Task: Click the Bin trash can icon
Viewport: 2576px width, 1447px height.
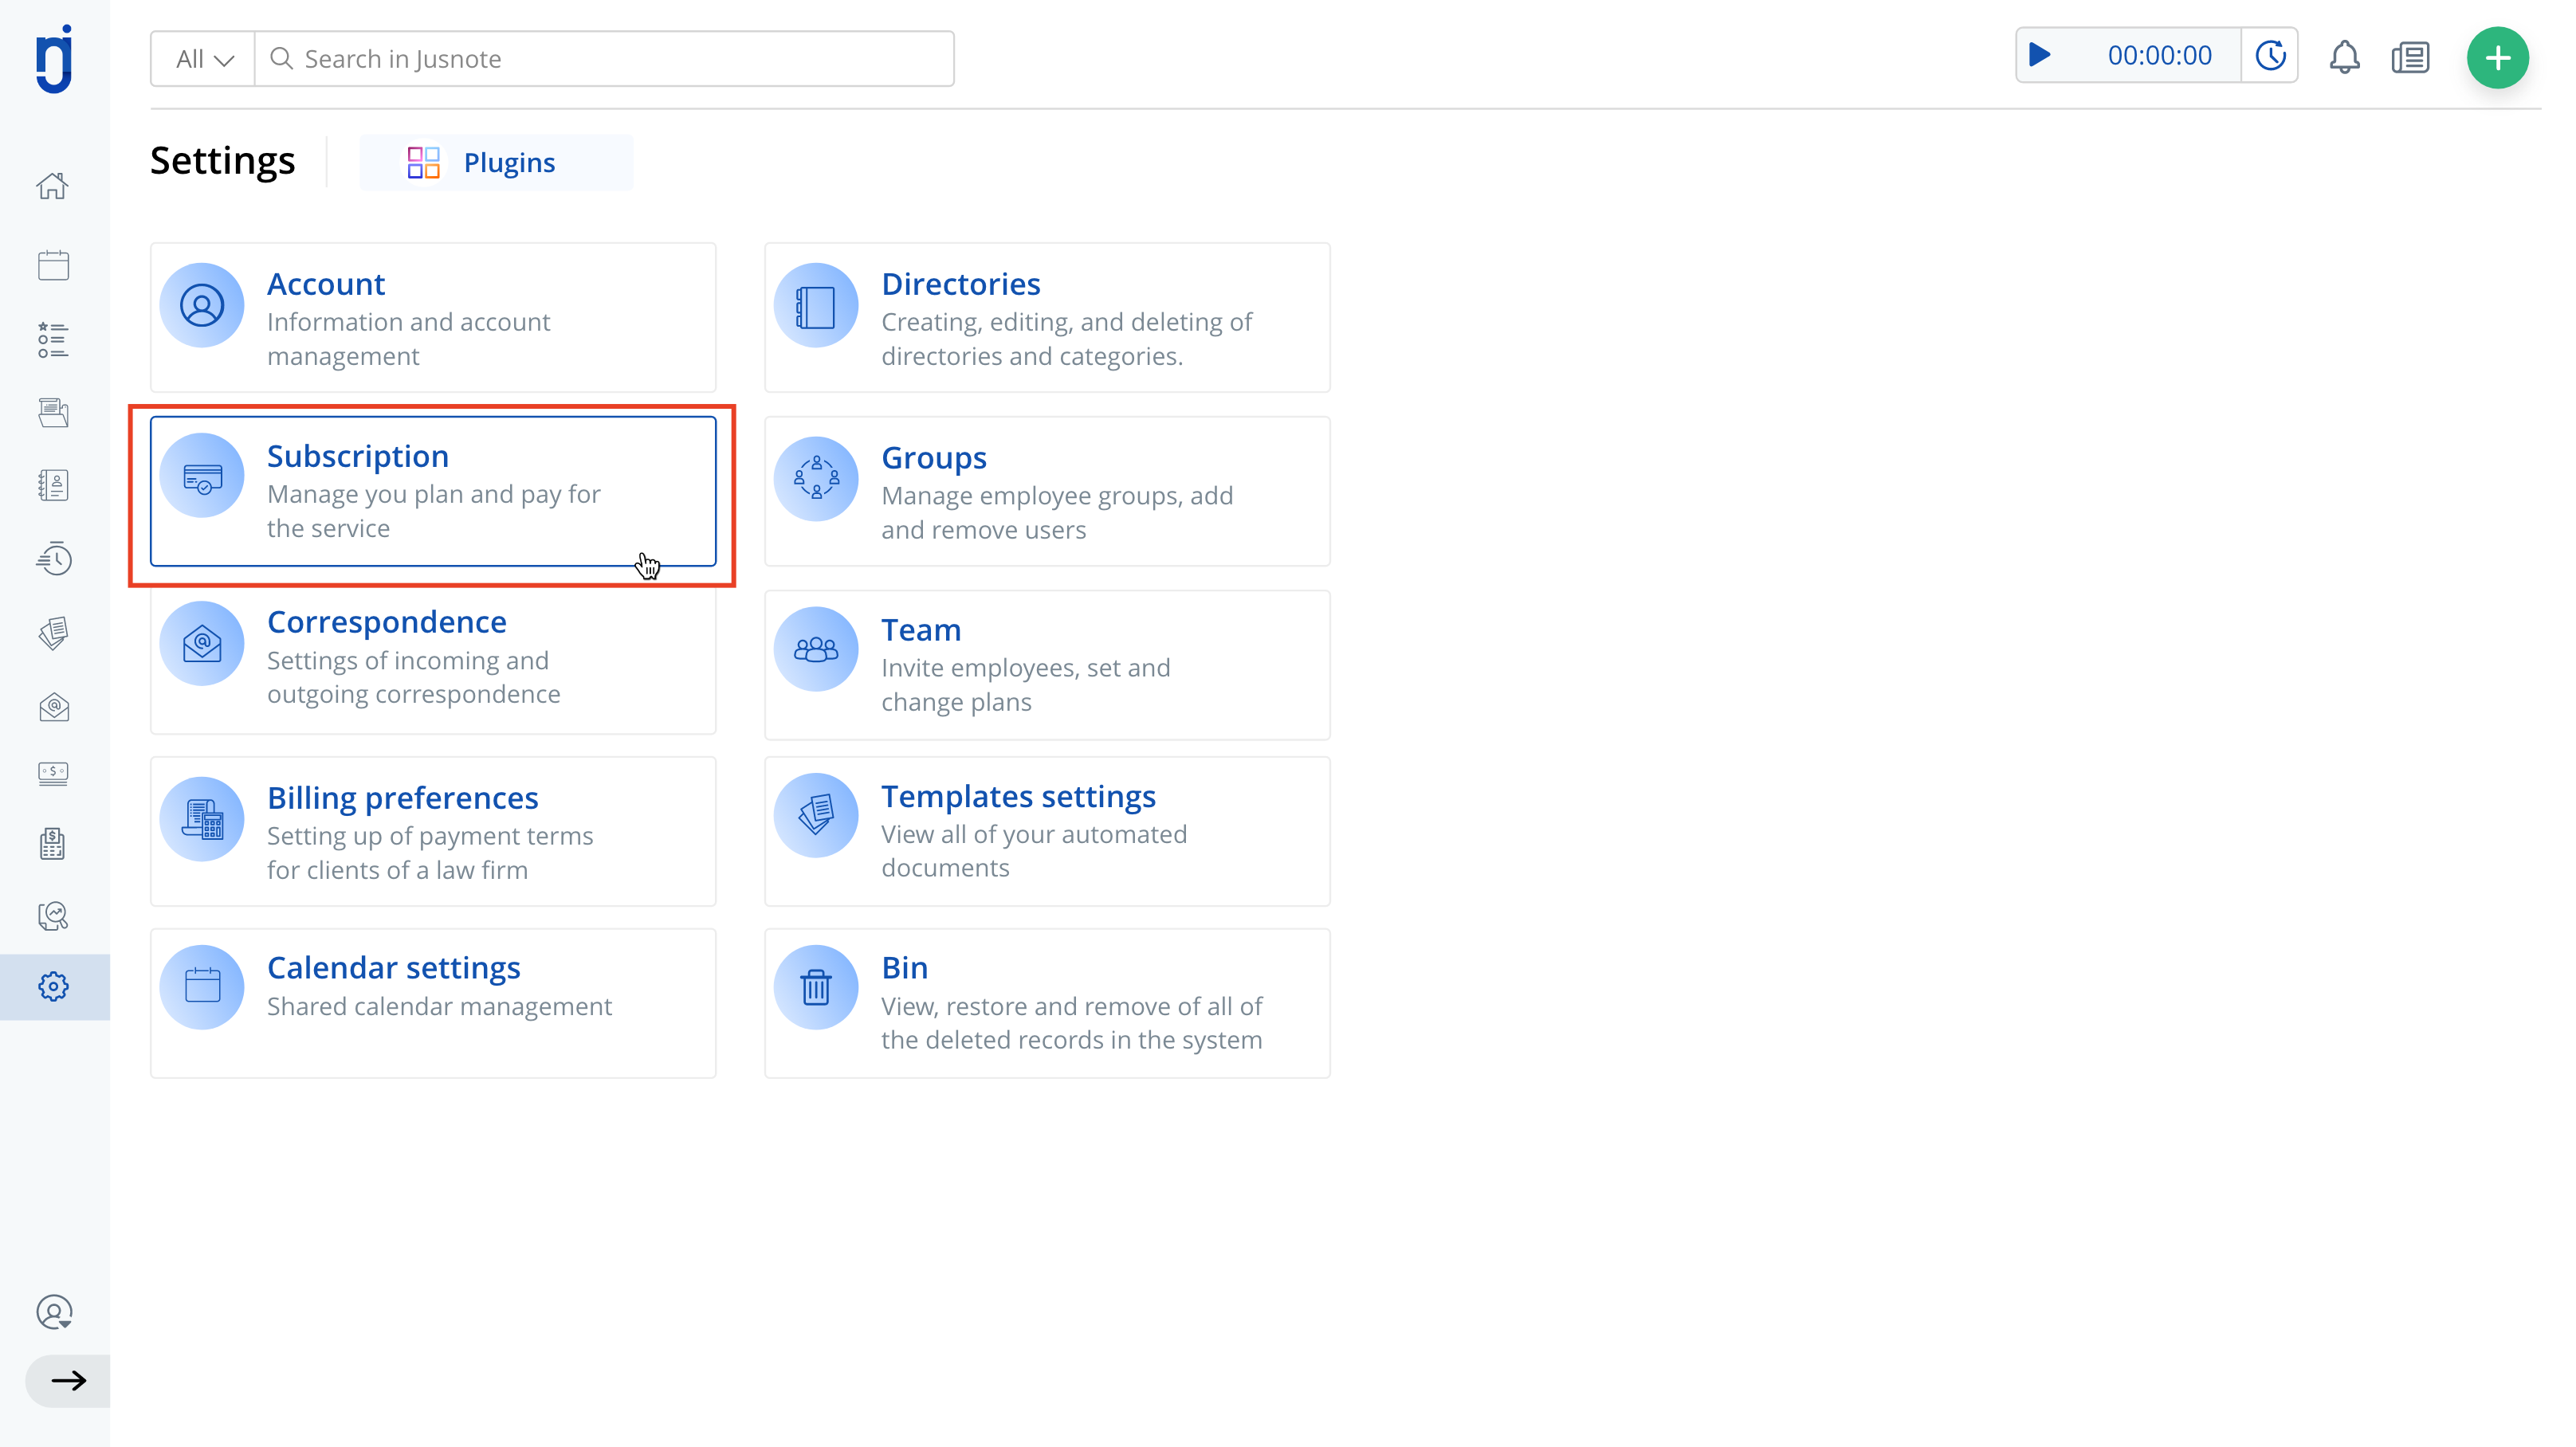Action: (x=816, y=987)
